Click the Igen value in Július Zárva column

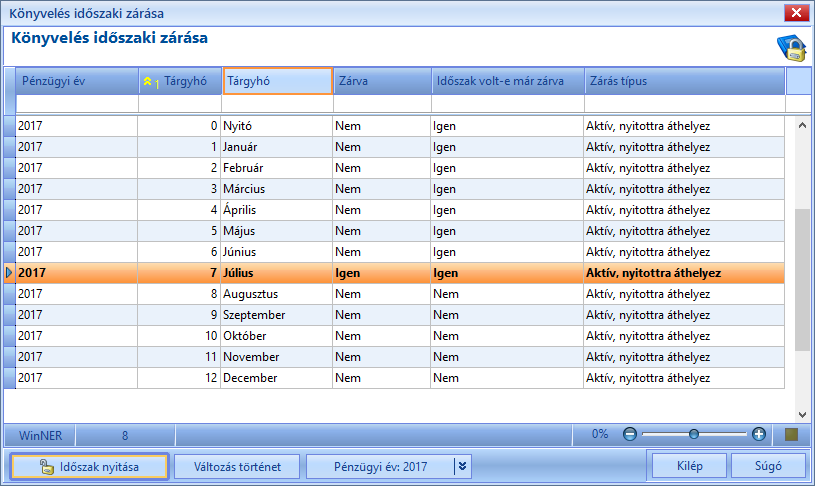[382, 273]
